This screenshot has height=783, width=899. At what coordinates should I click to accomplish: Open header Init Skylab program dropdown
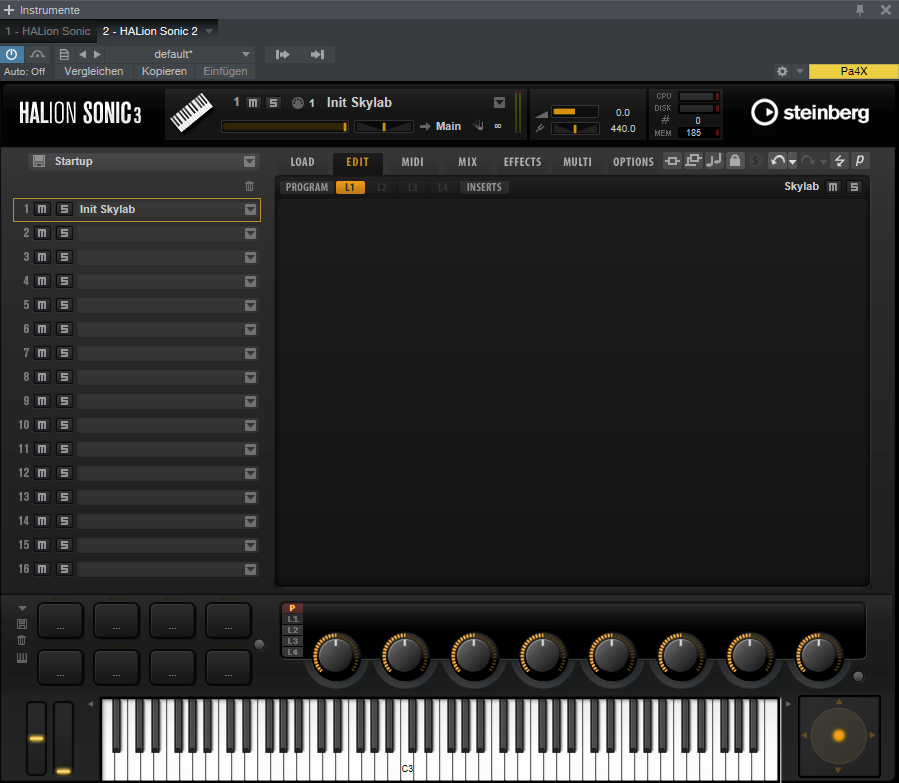[x=499, y=103]
